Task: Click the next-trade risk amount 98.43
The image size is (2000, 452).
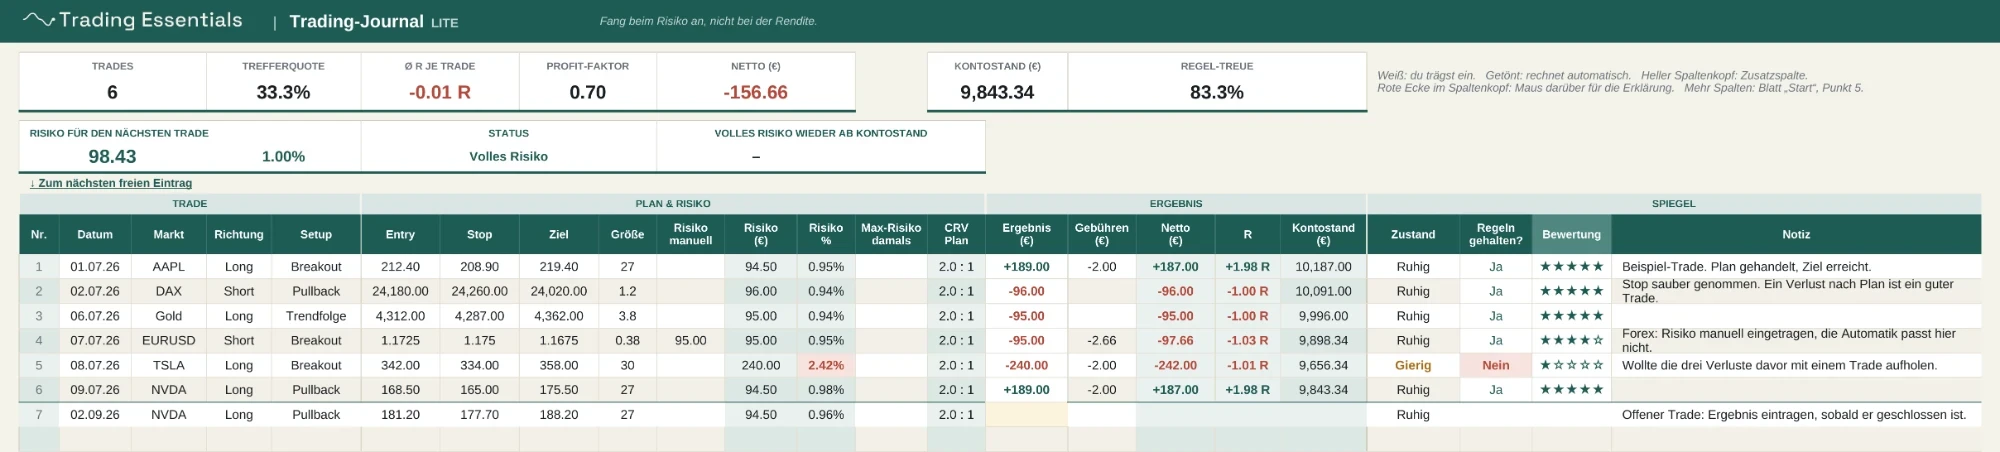Action: (x=112, y=156)
